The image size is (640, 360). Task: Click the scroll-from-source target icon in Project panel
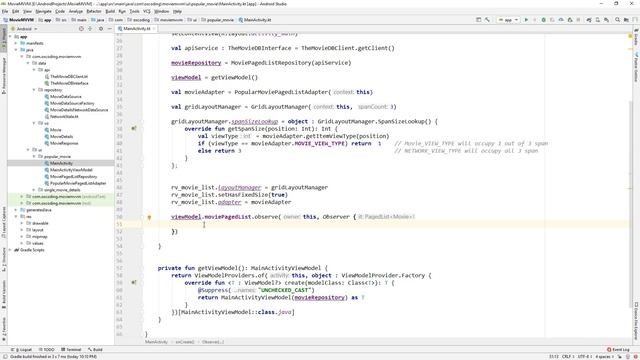coord(81,29)
